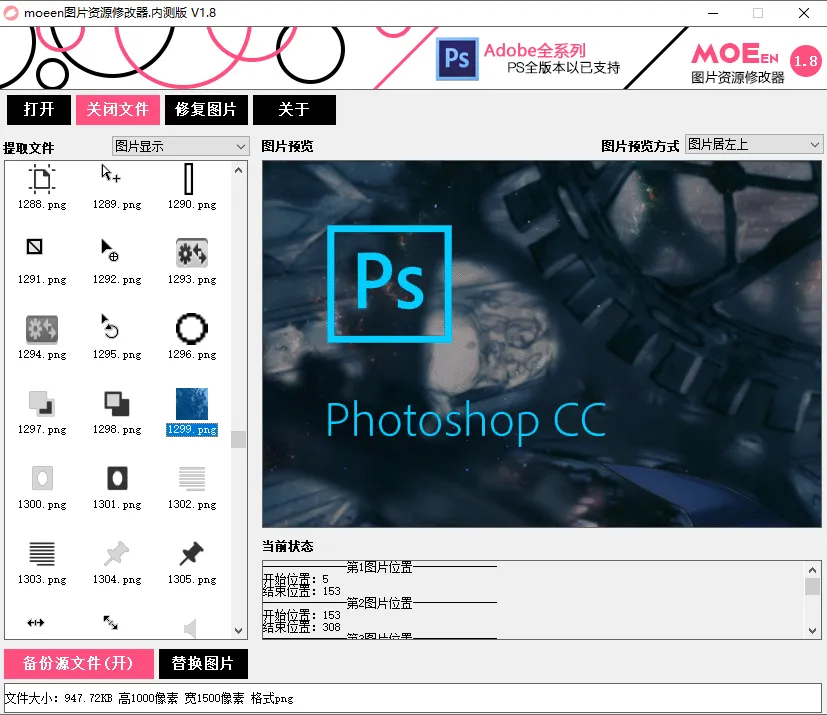Click the pink 1.8 version badge
Screen dimensions: 827x715
coord(805,61)
